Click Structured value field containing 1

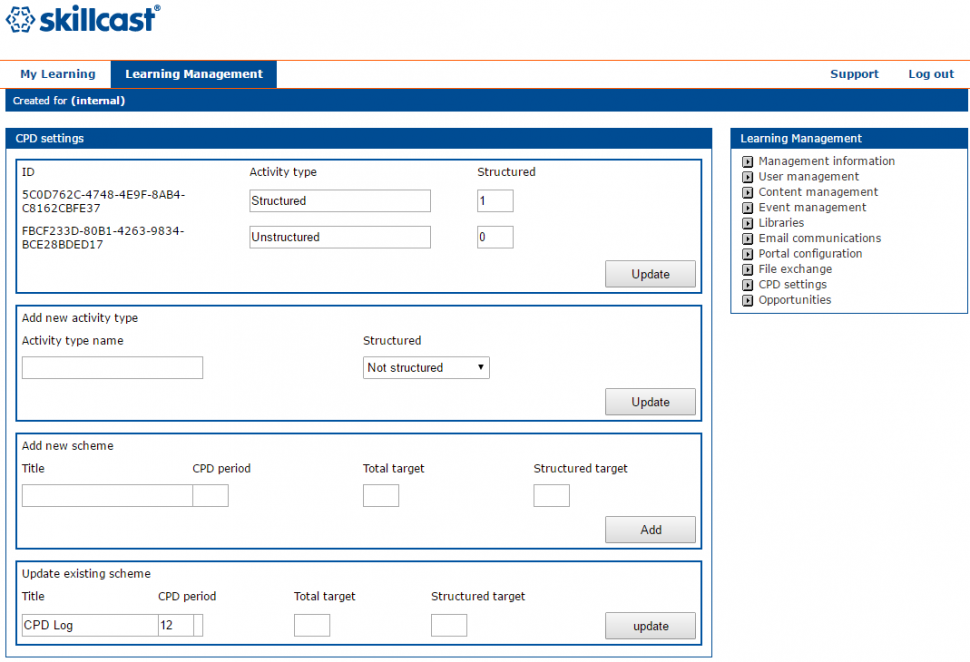(x=495, y=201)
